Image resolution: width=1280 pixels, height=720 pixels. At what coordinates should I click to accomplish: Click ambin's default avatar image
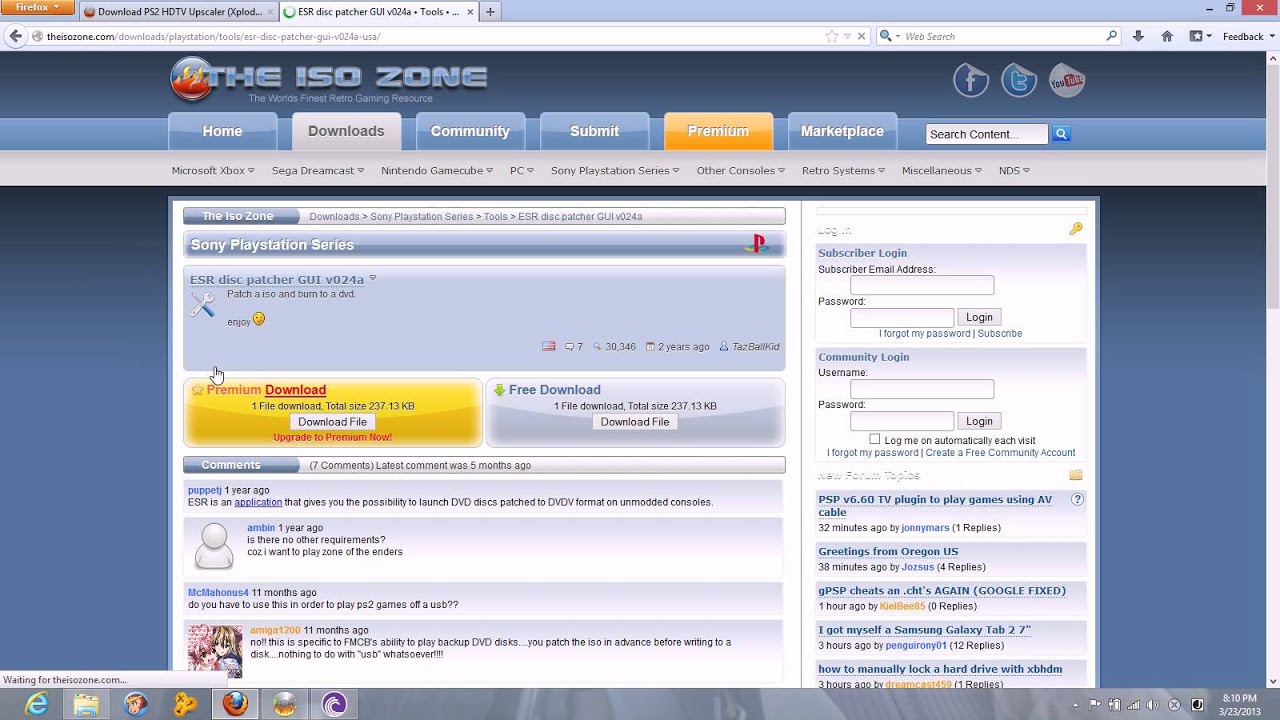pos(214,546)
